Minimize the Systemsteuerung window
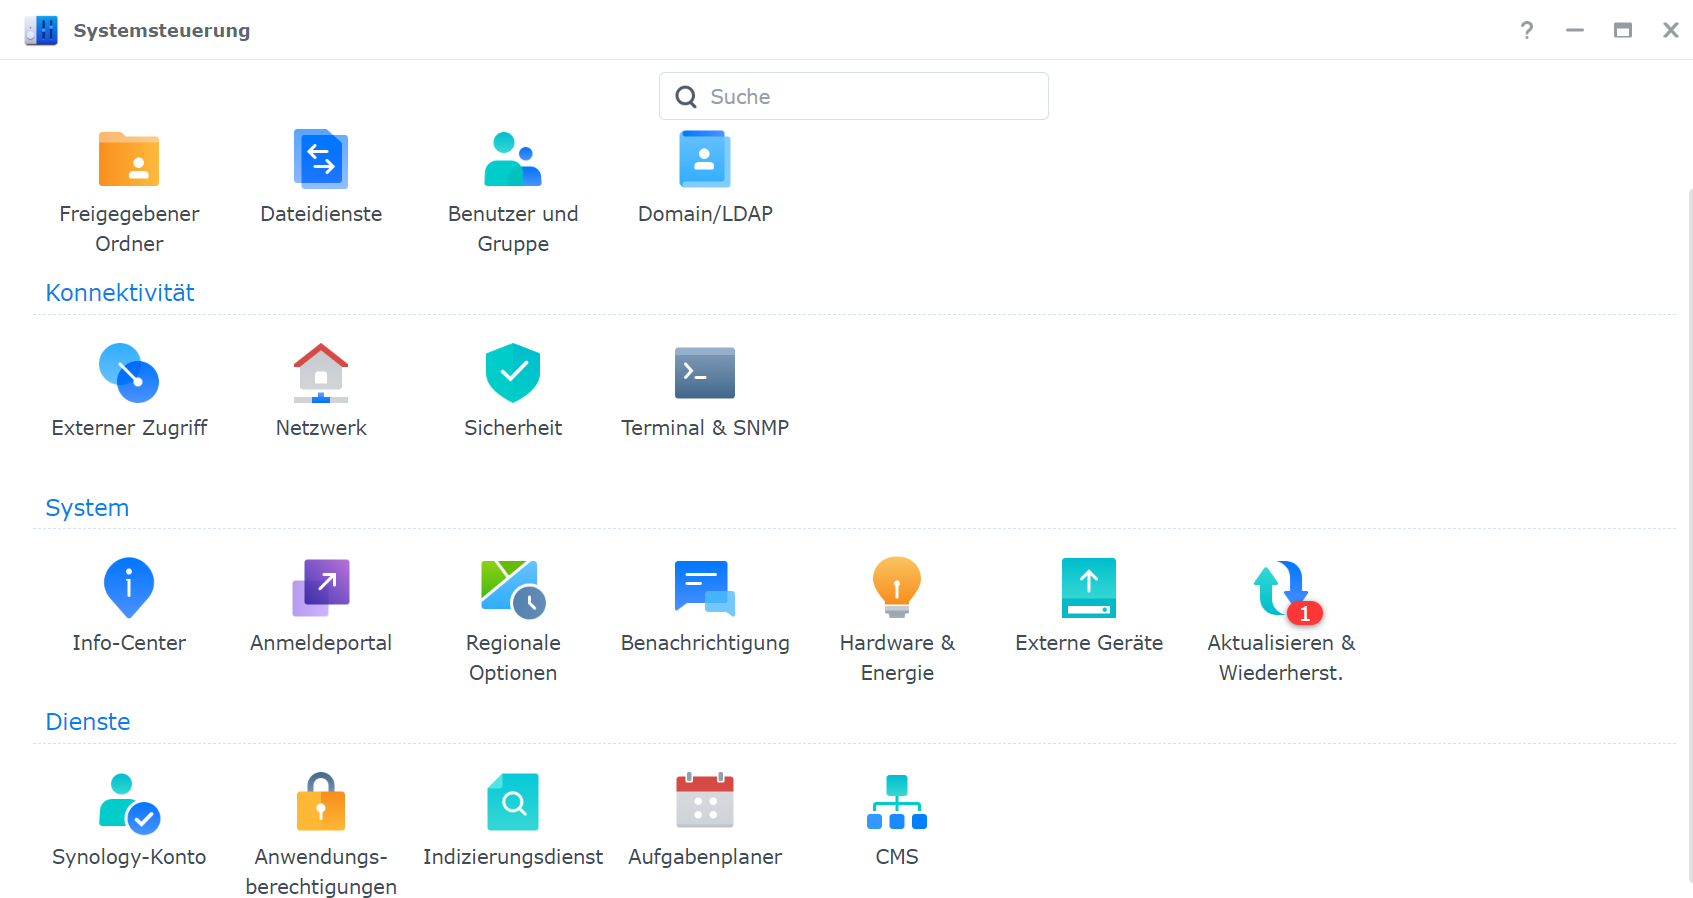The width and height of the screenshot is (1693, 898). [x=1575, y=30]
